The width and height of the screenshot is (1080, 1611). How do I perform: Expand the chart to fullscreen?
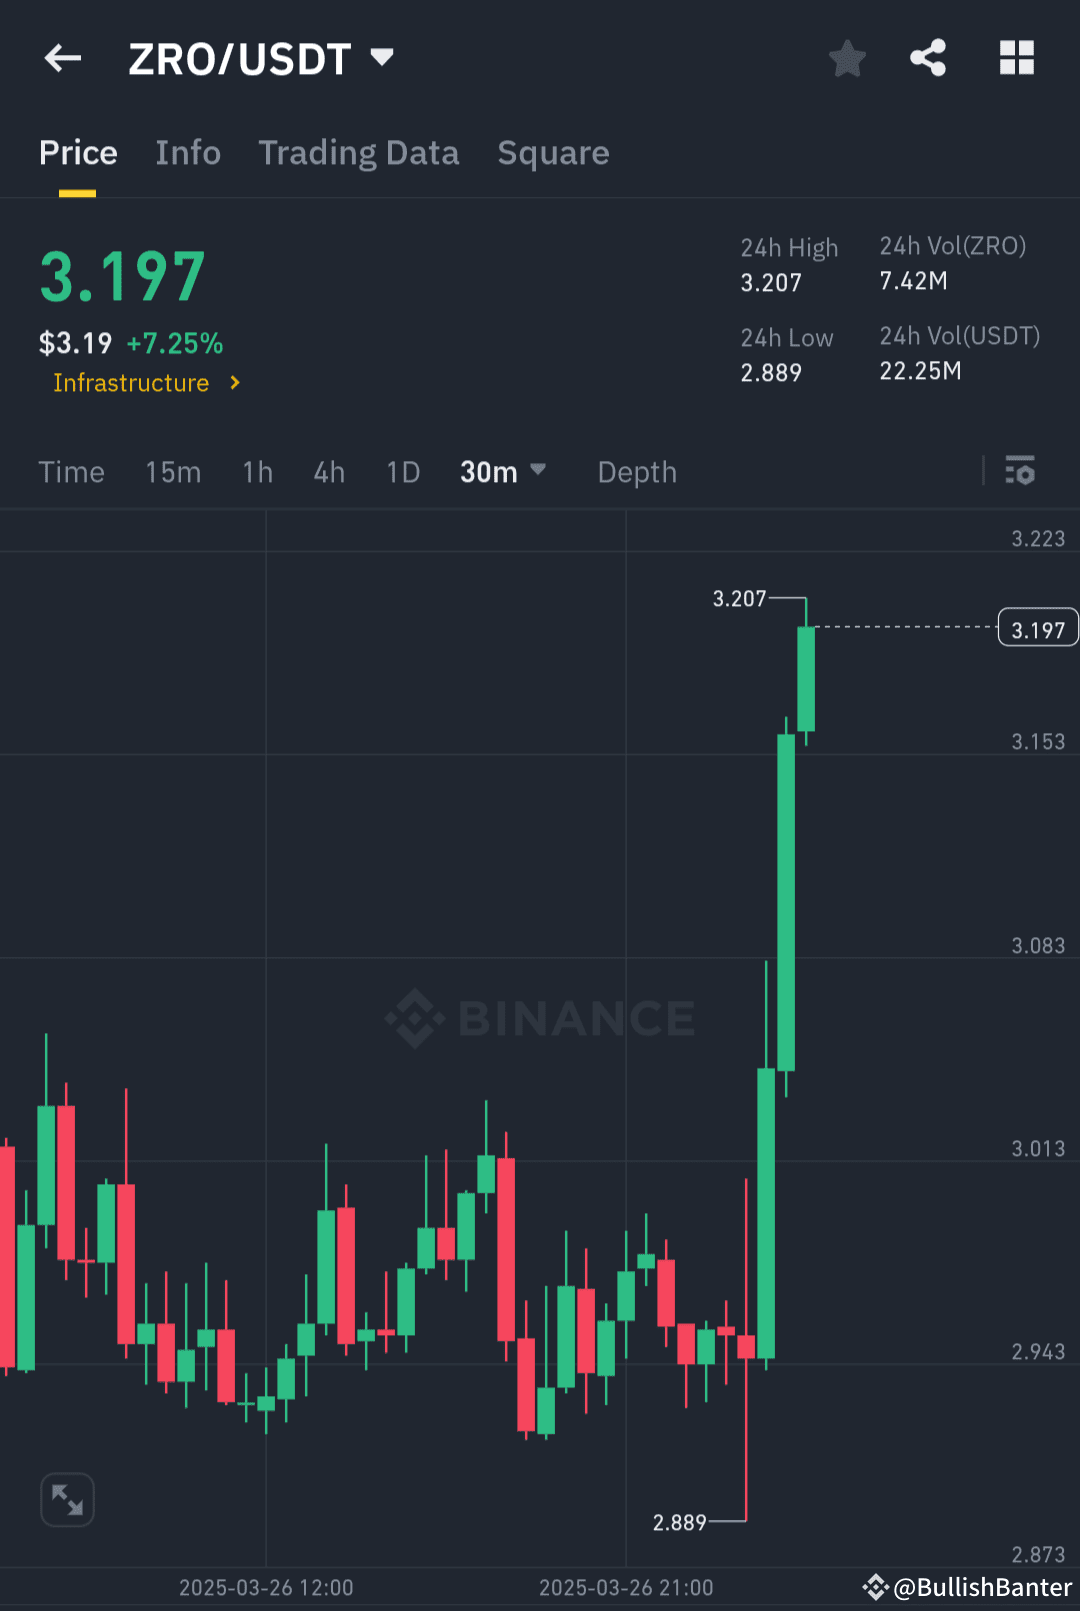click(66, 1499)
